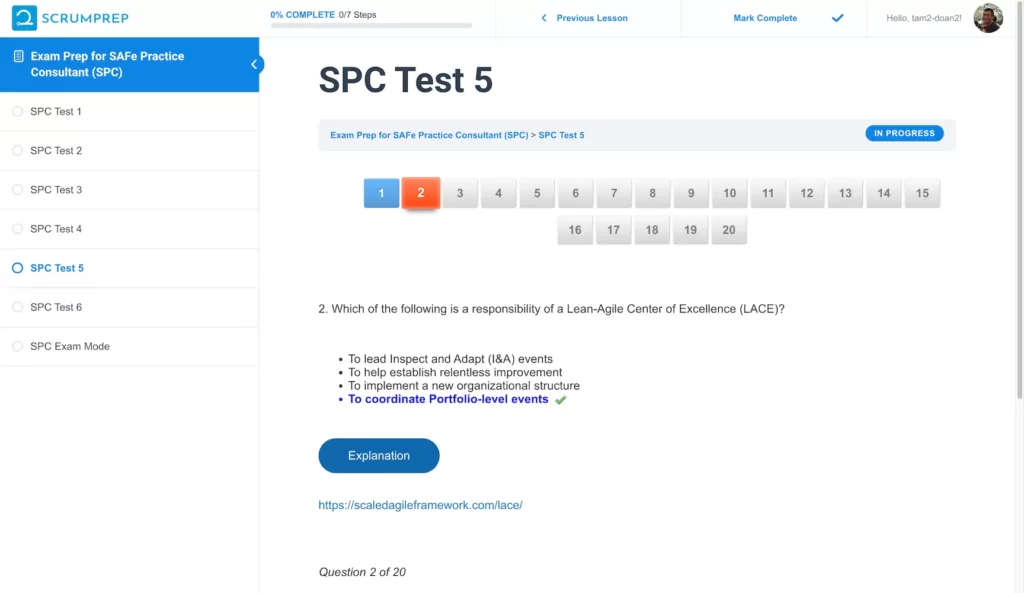Image resolution: width=1024 pixels, height=593 pixels.
Task: Click the IN PROGRESS status badge
Action: pyautogui.click(x=903, y=133)
